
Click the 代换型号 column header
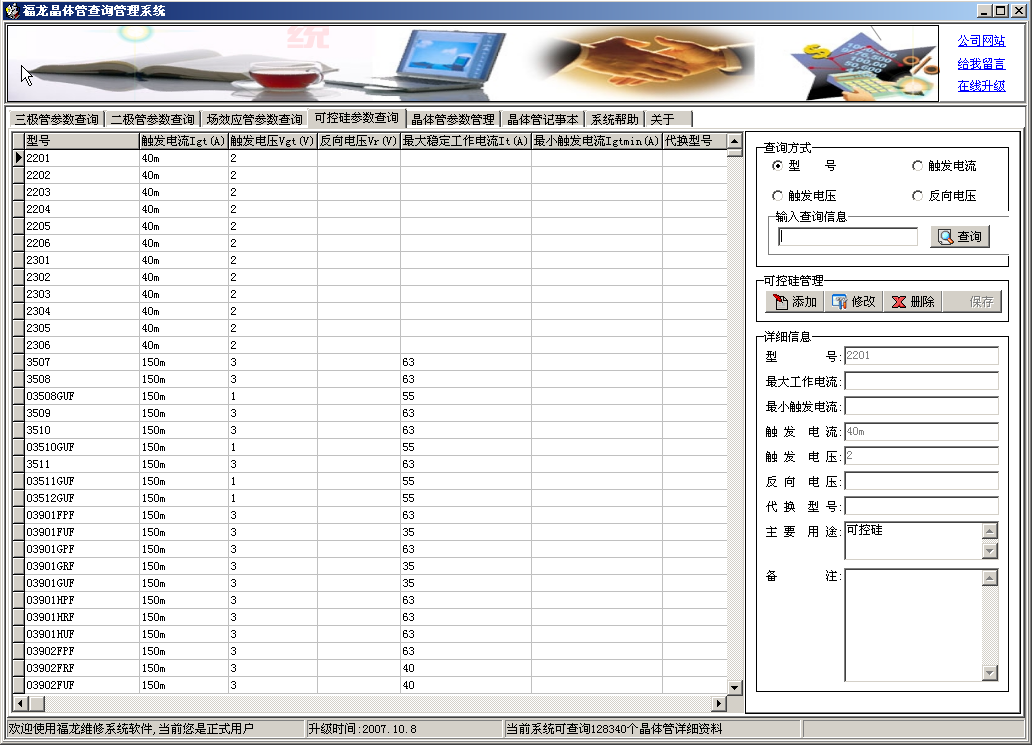click(x=694, y=141)
